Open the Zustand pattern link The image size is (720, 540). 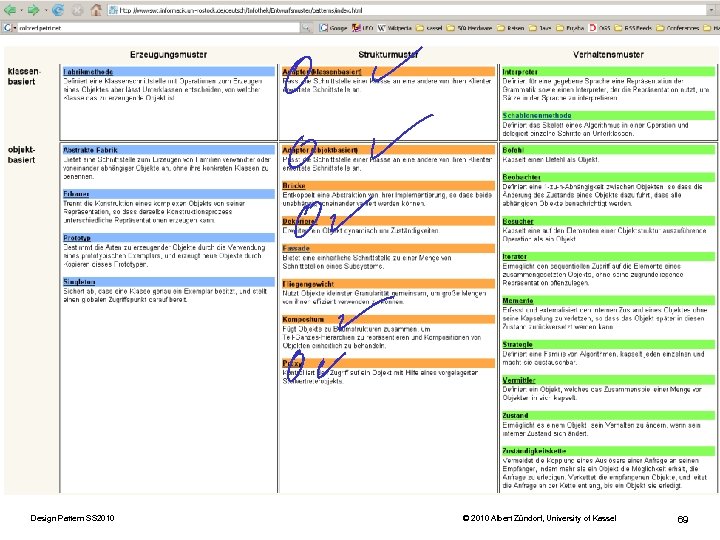point(515,416)
